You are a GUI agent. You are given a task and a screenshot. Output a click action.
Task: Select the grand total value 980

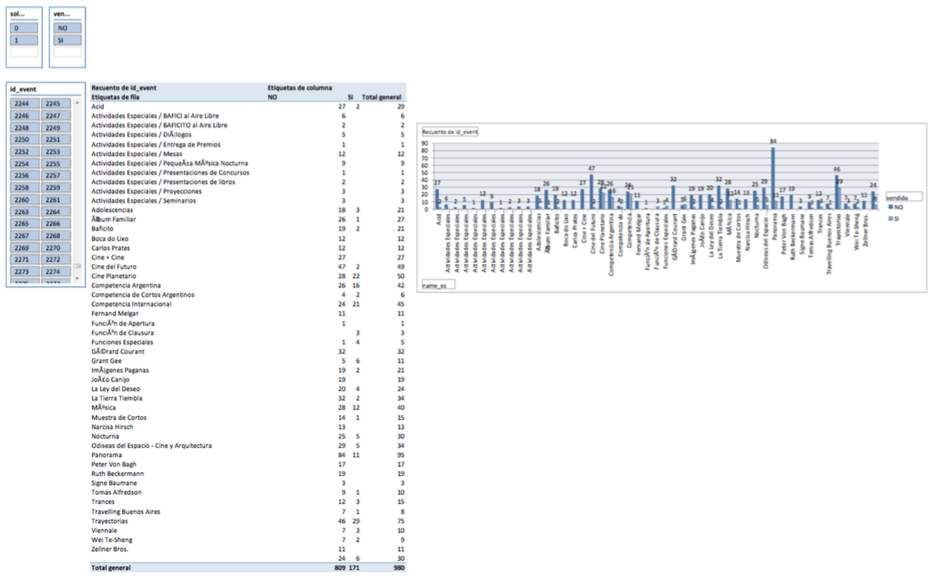pos(398,567)
